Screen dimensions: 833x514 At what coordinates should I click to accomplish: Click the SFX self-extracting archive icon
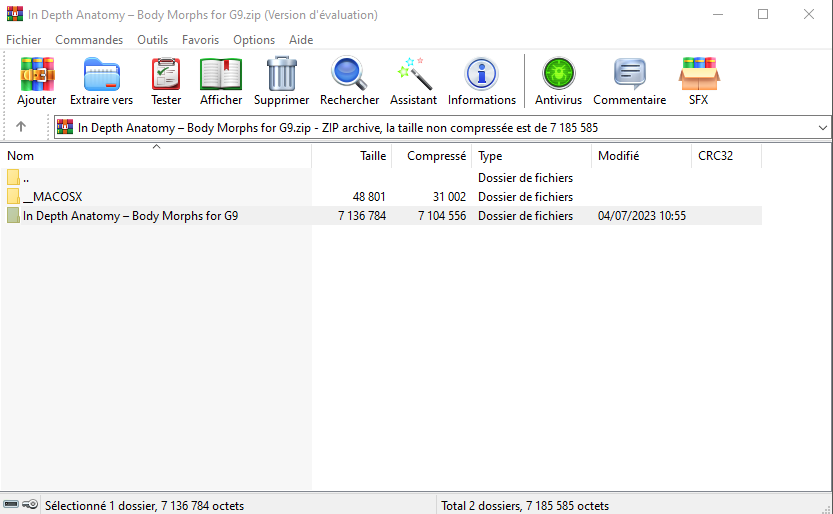coord(699,74)
